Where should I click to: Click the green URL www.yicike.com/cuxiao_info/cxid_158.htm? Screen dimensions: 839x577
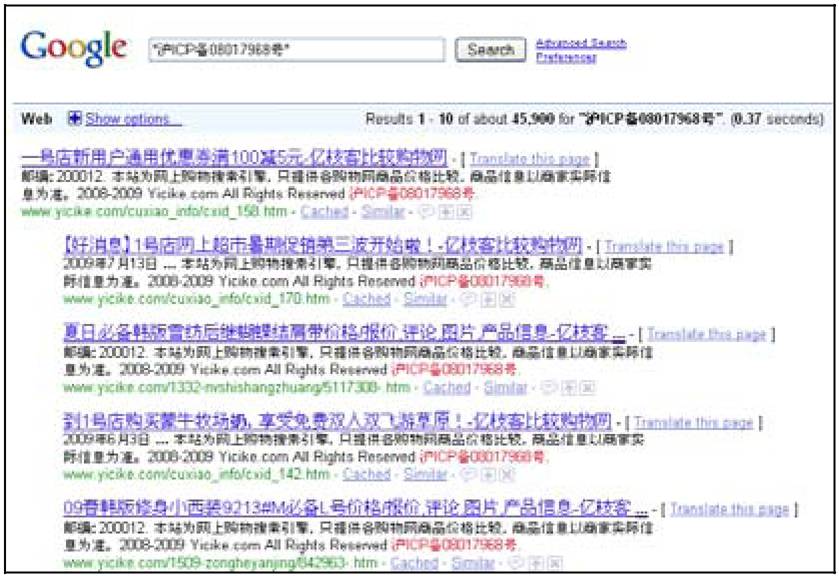click(x=154, y=212)
